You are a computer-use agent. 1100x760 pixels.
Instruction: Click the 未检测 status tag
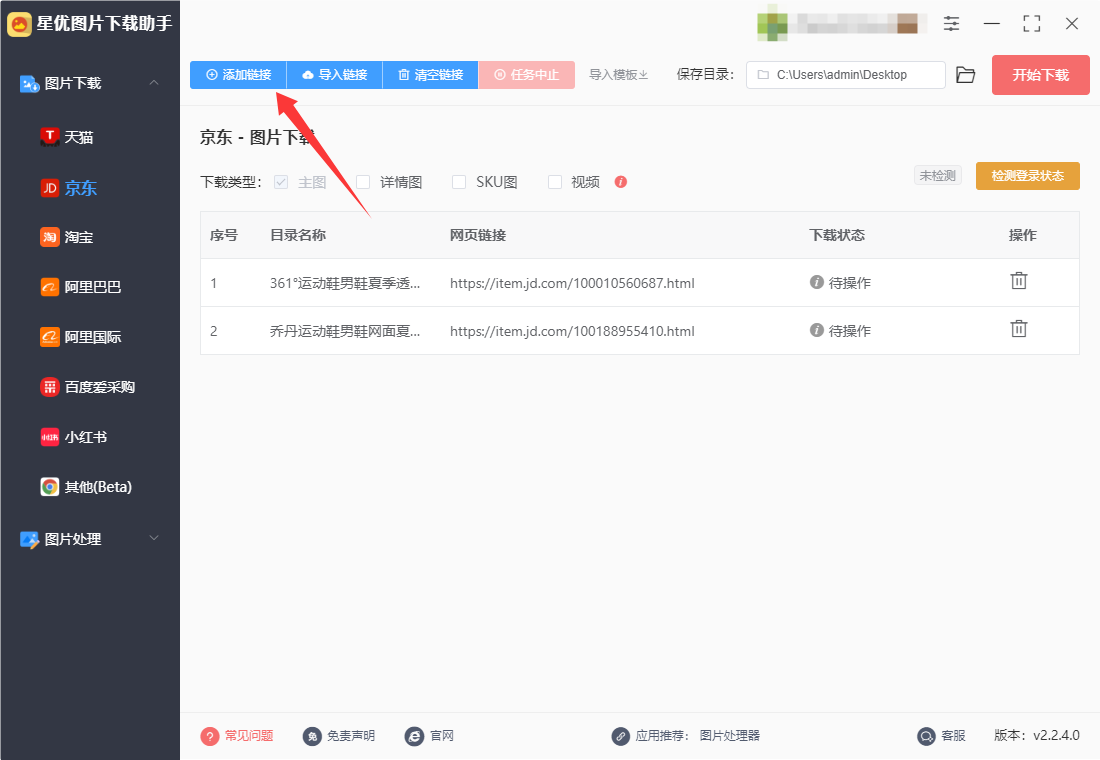937,175
